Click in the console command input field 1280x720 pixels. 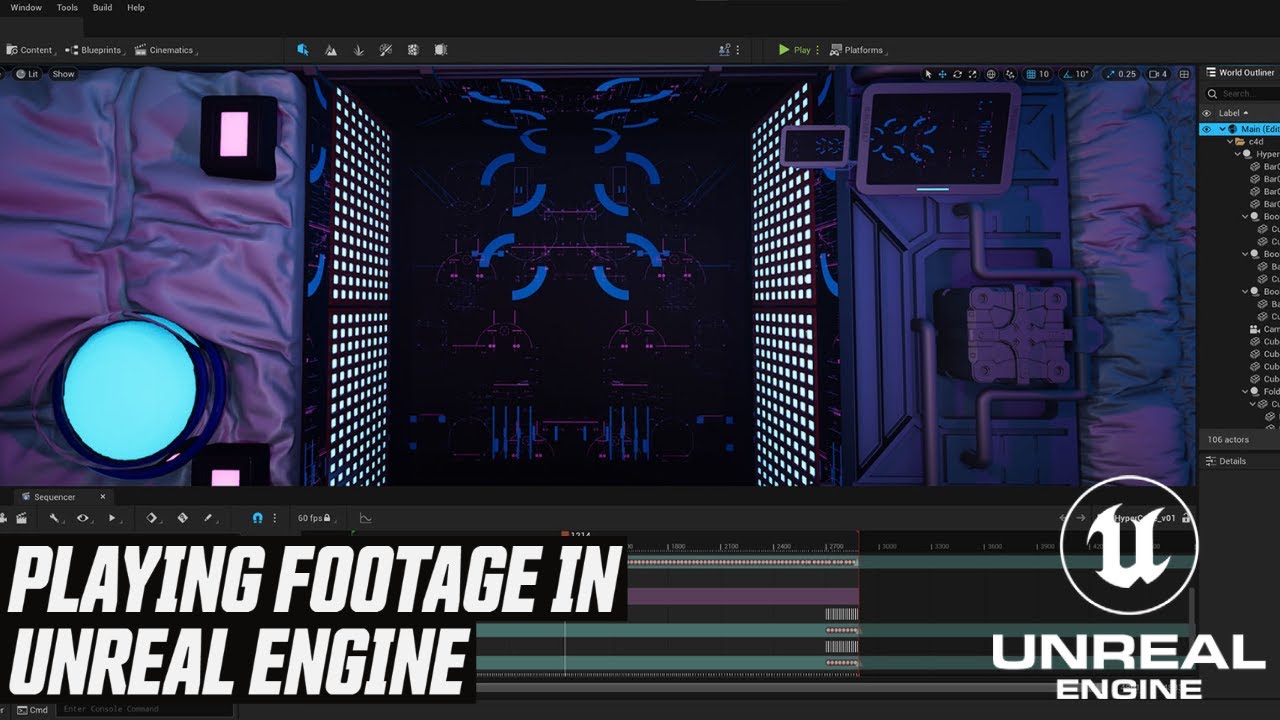pos(145,710)
